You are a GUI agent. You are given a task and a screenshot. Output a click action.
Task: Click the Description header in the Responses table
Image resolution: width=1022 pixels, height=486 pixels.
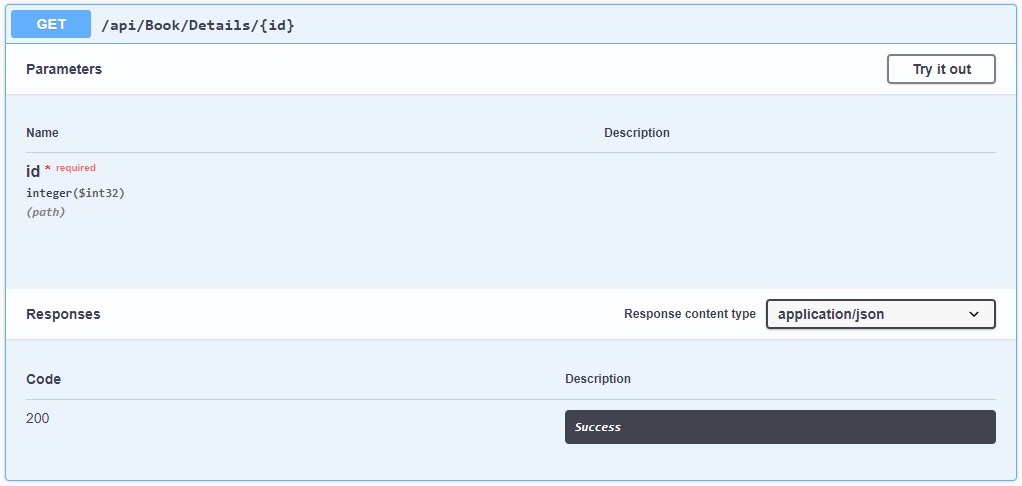[x=598, y=379]
